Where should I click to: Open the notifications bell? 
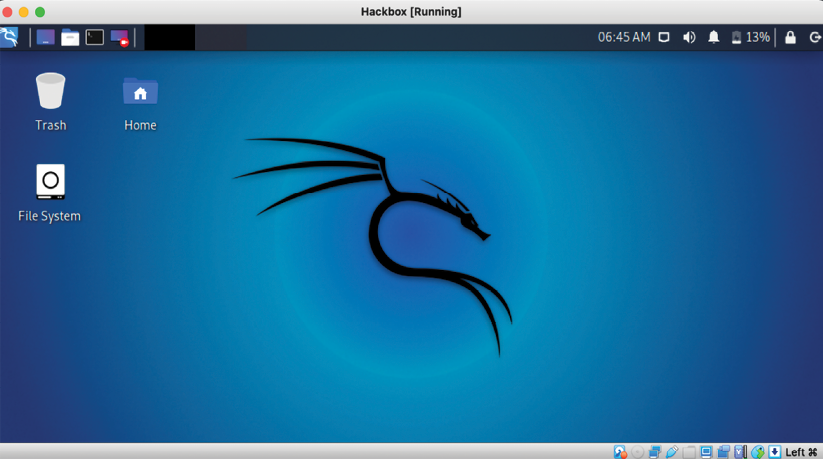[x=714, y=37]
